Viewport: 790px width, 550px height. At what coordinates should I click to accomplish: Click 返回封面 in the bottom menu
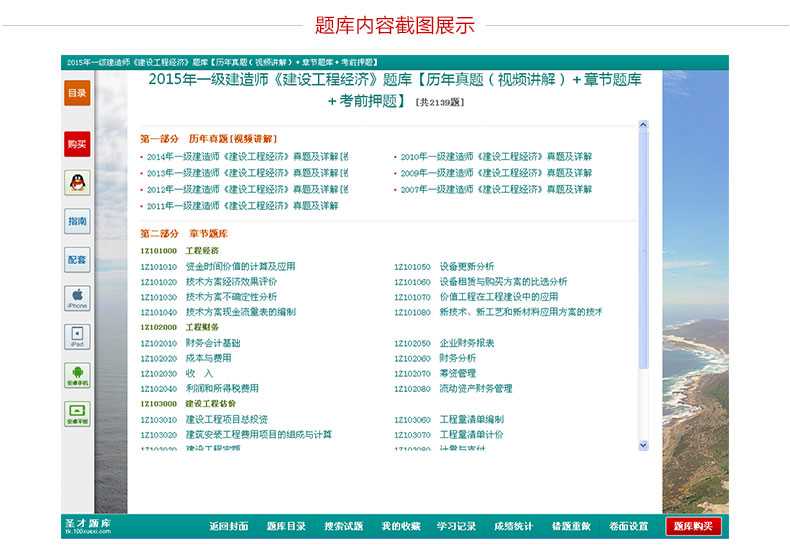(228, 526)
